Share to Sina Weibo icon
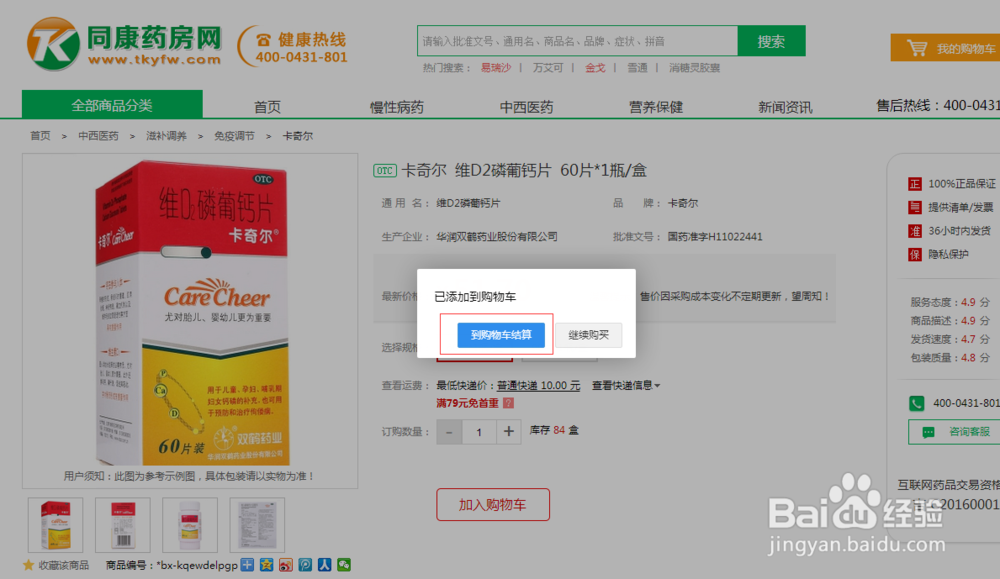 [x=286, y=564]
